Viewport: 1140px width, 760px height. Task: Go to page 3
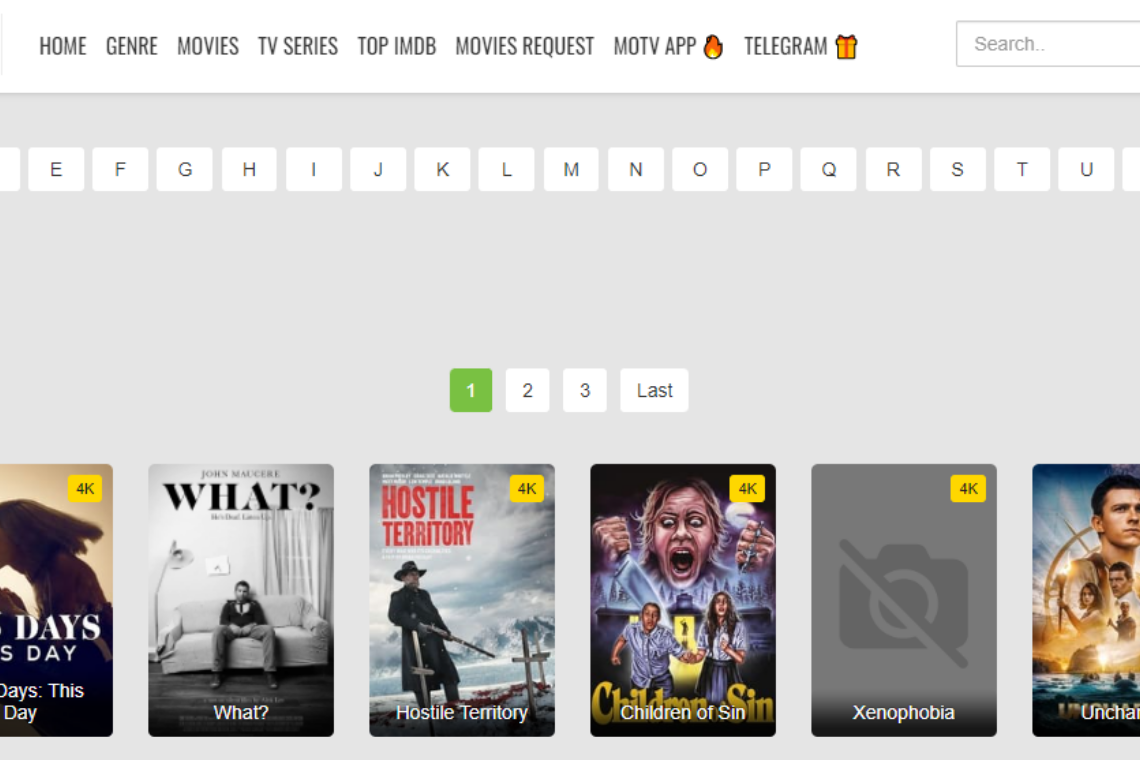585,391
